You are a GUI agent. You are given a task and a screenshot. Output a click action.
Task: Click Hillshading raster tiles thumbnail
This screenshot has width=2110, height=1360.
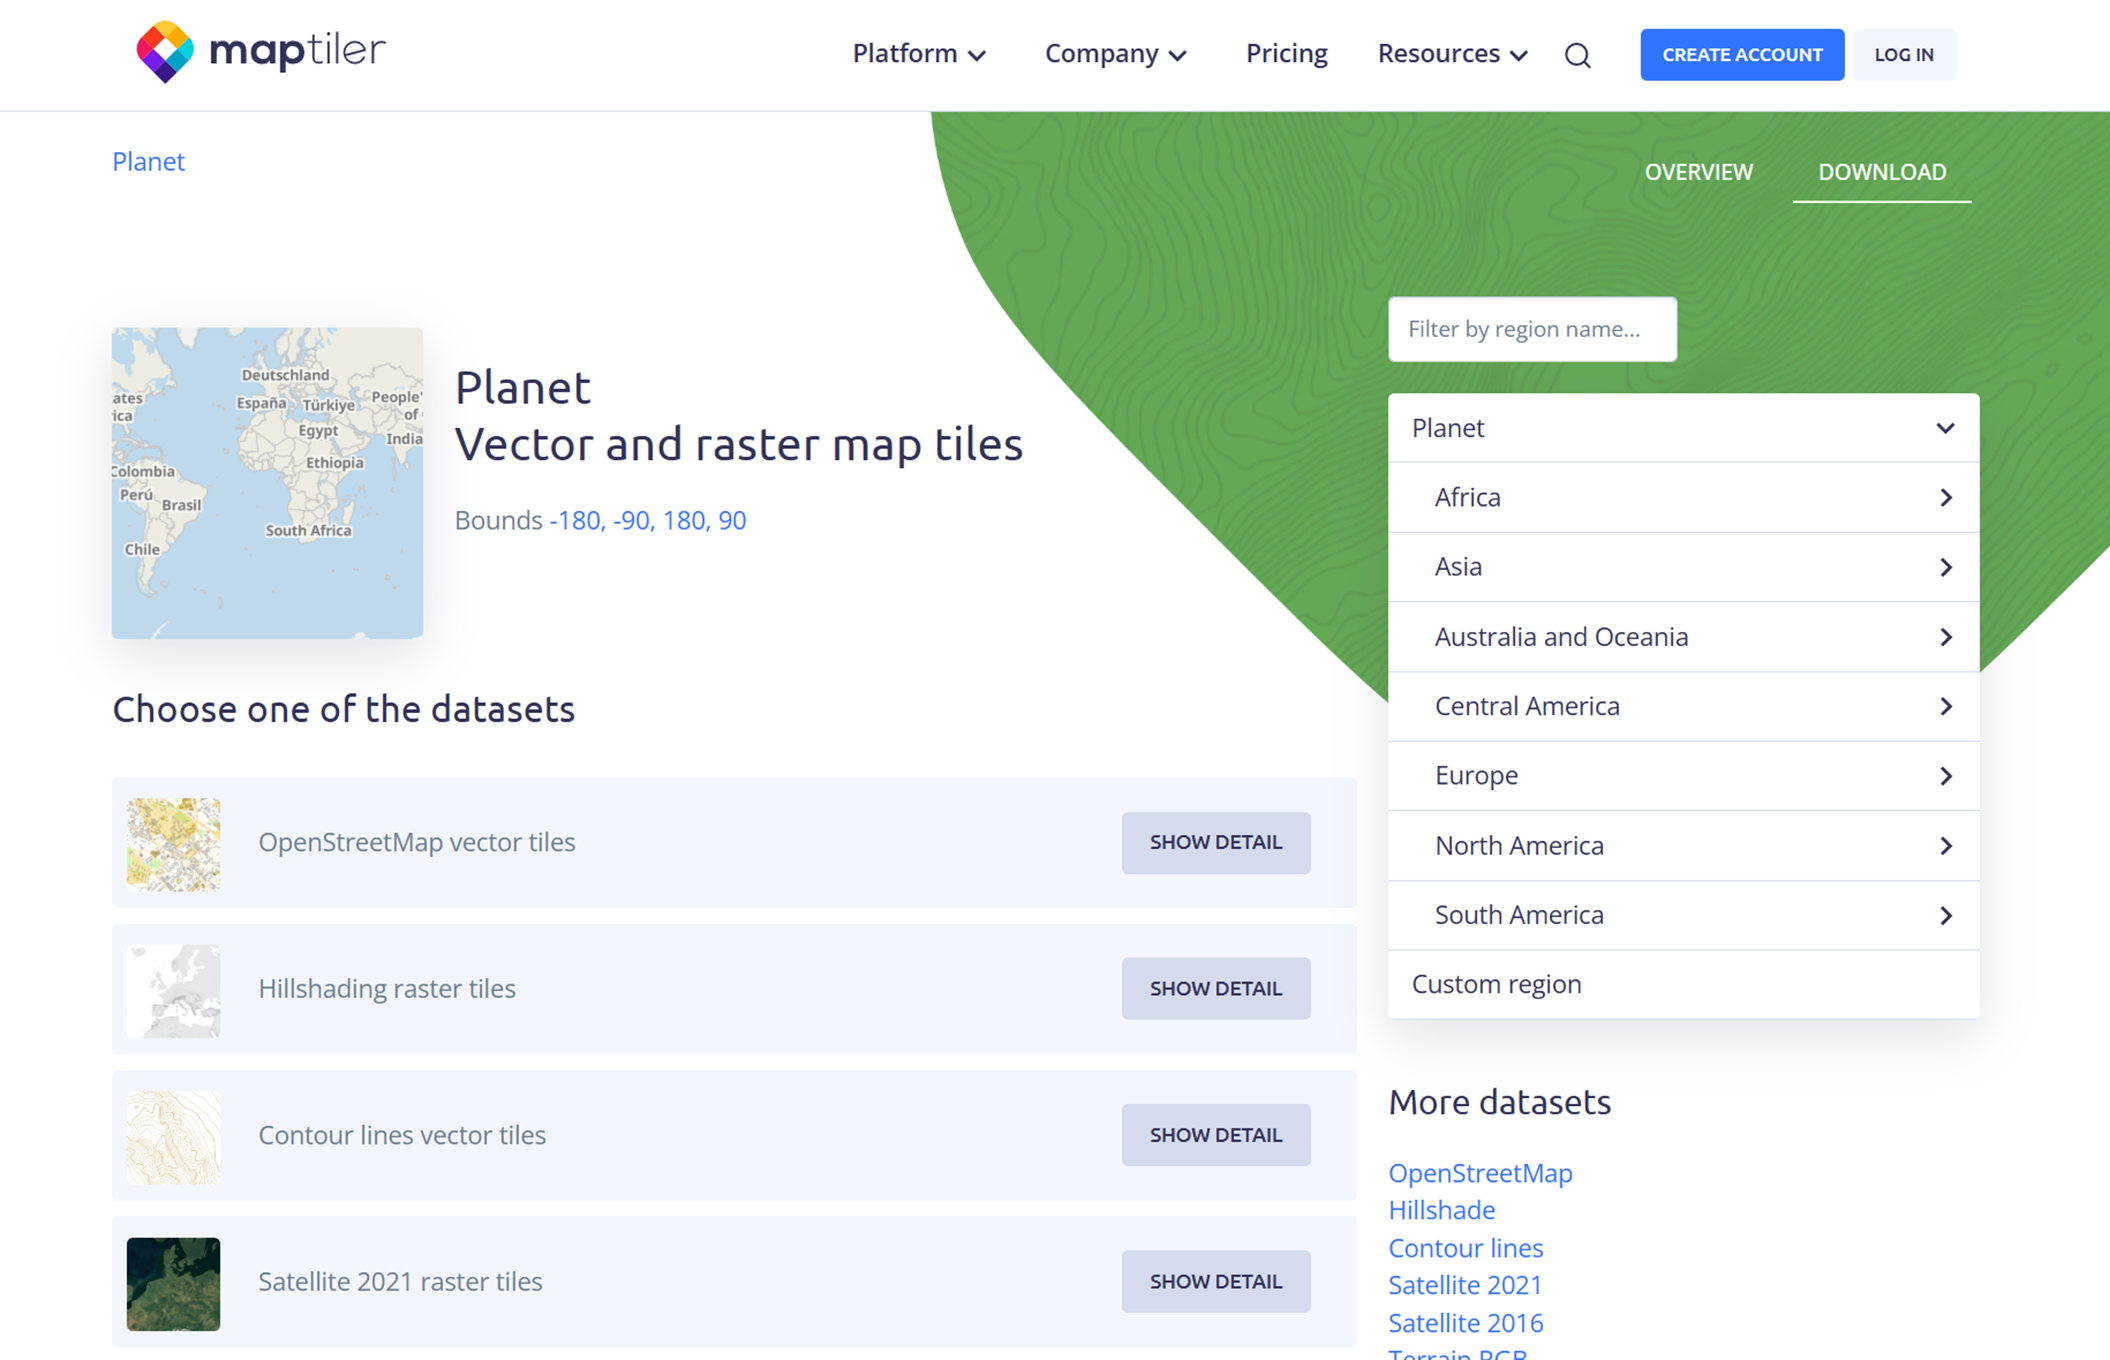(x=173, y=990)
